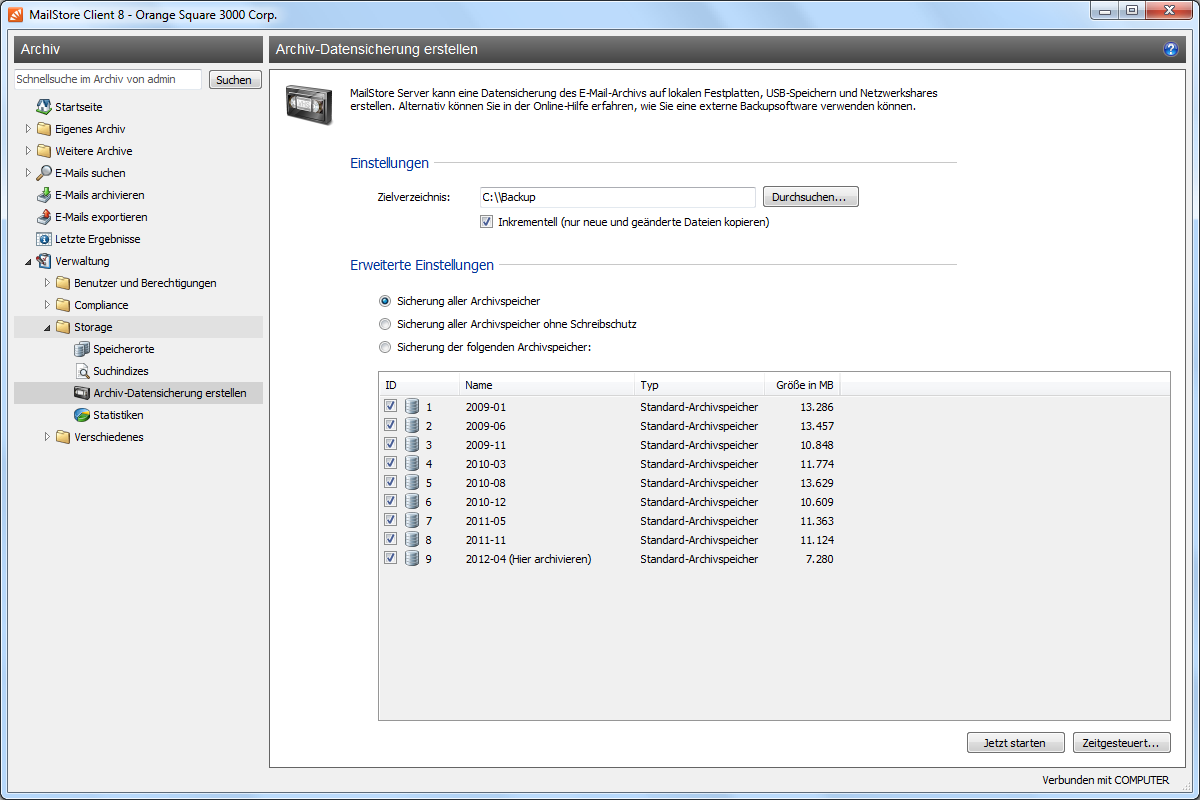Image resolution: width=1200 pixels, height=800 pixels.
Task: Collapse the Verwaltung tree node
Action: pyautogui.click(x=28, y=261)
